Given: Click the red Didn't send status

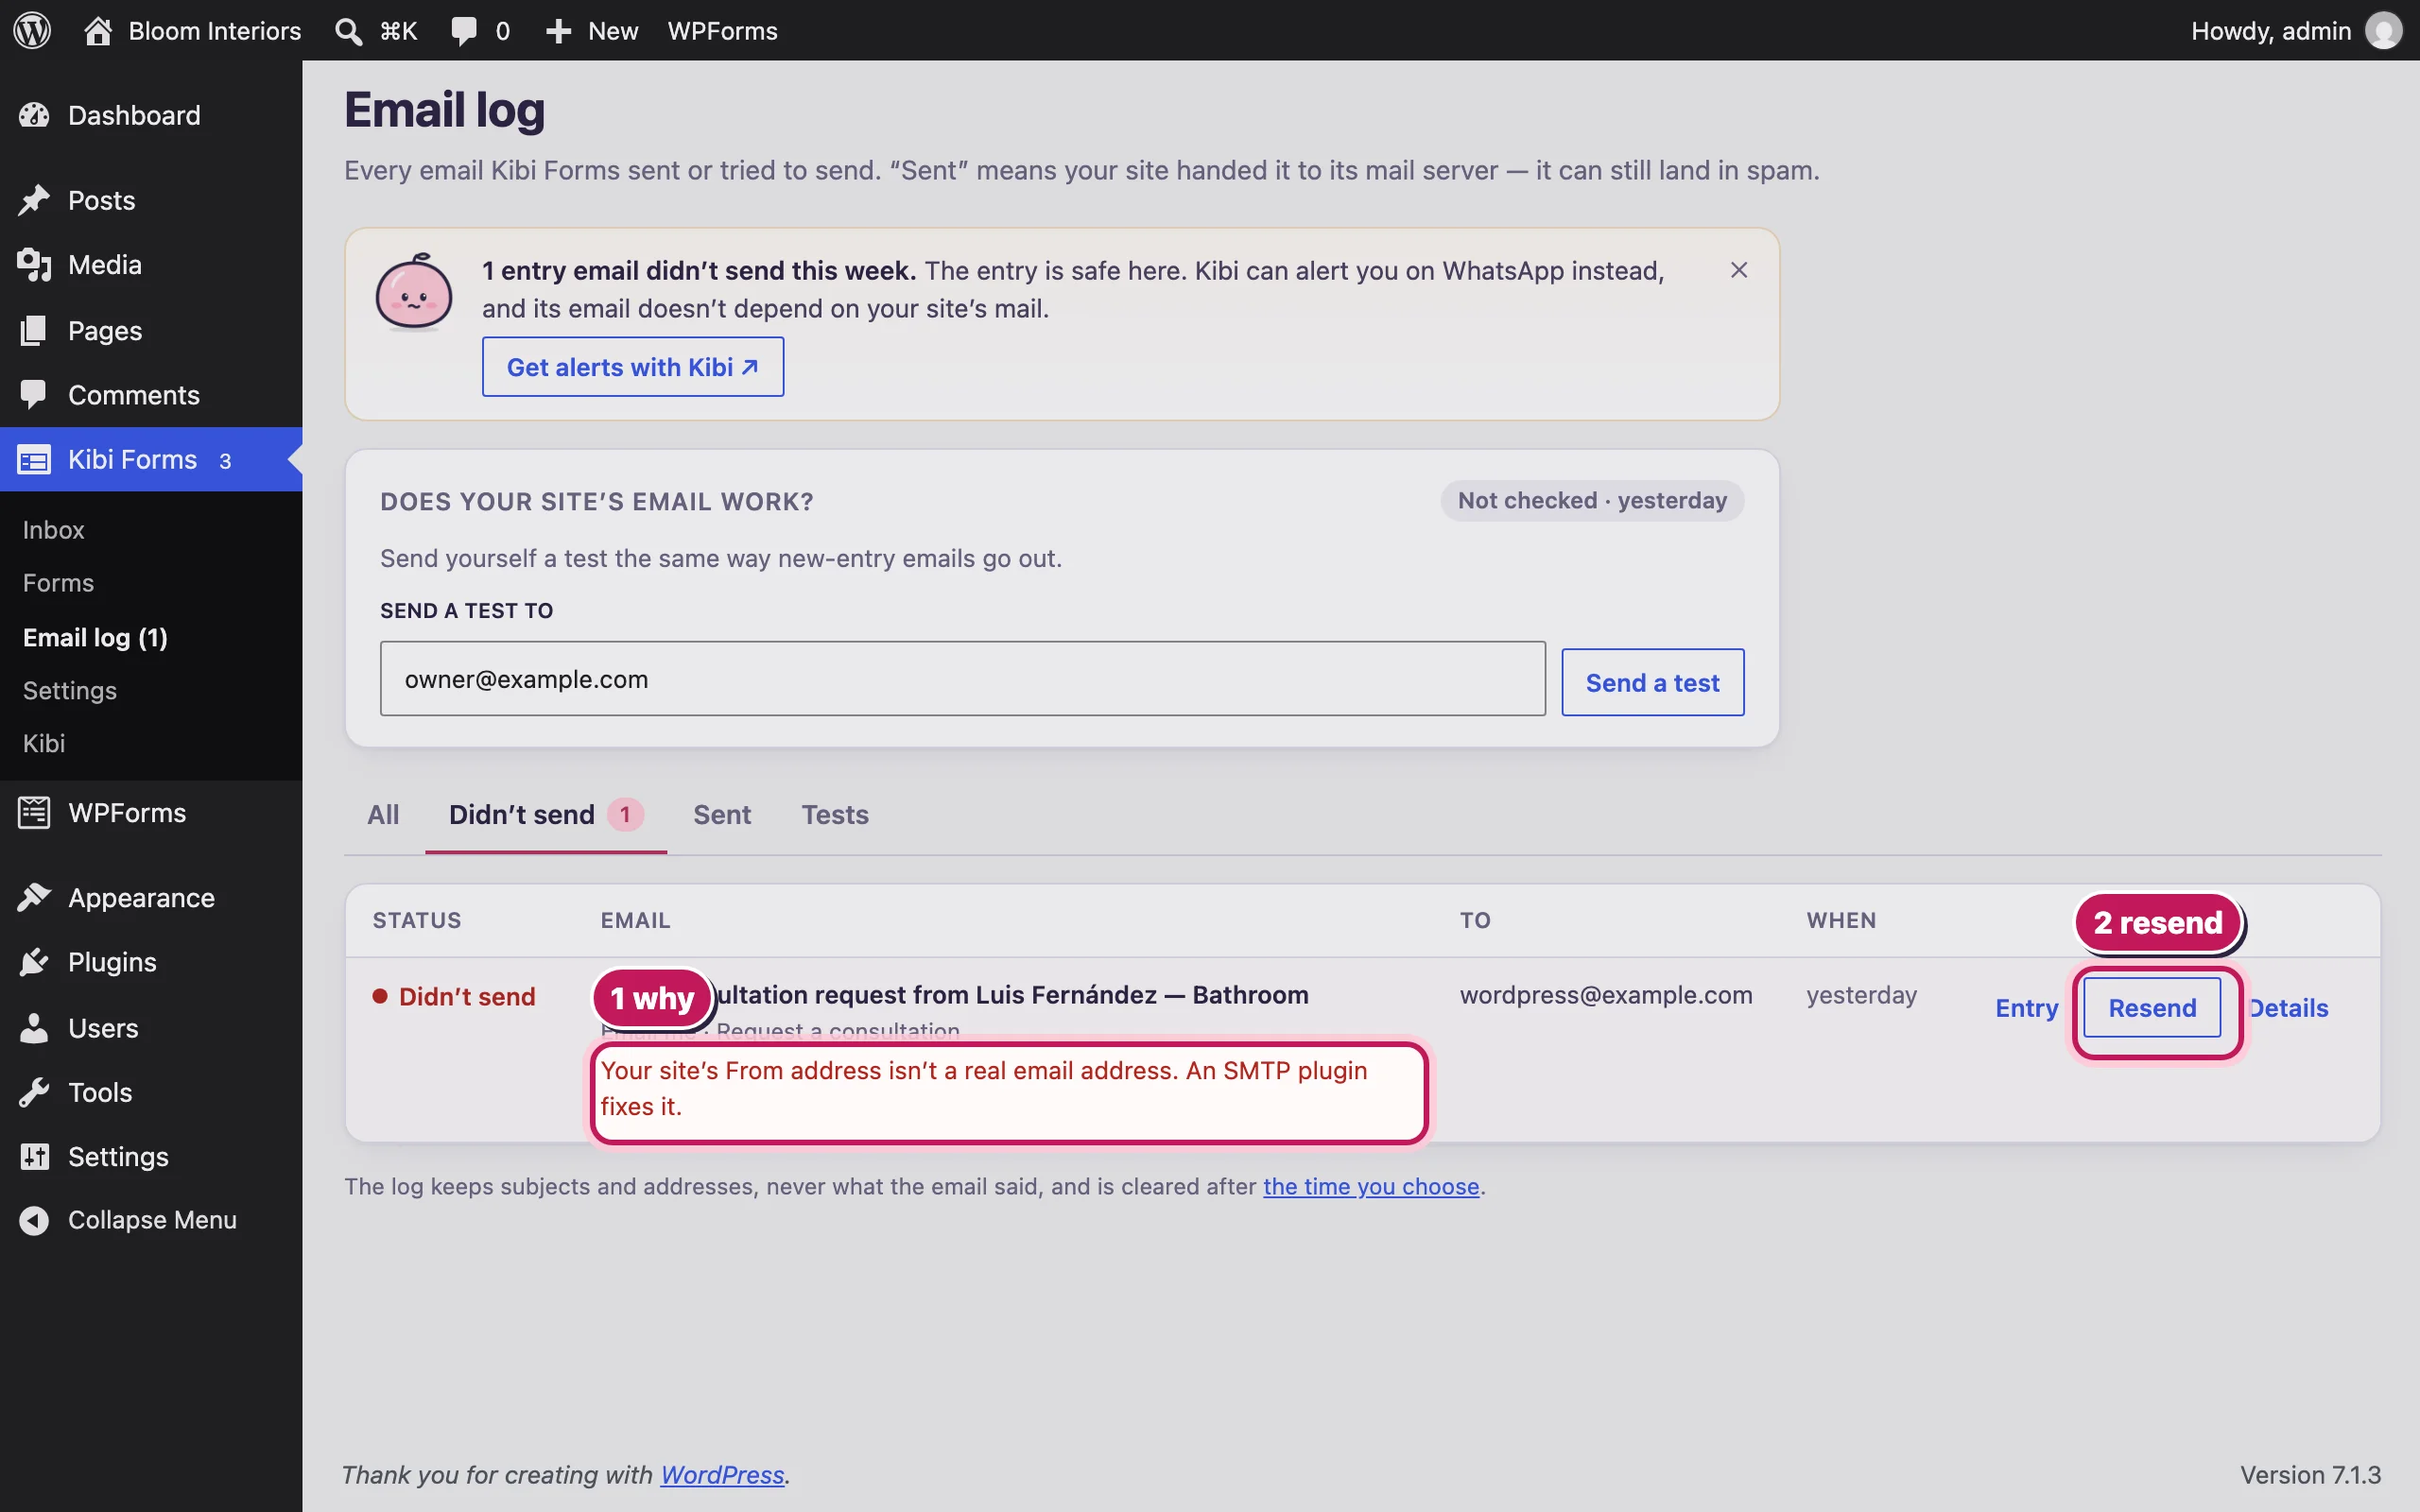Looking at the screenshot, I should tap(454, 997).
